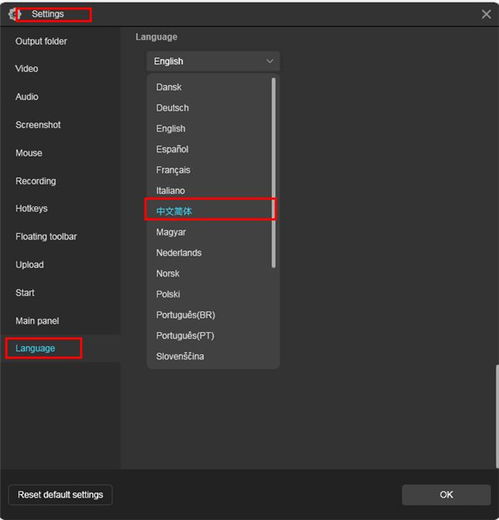This screenshot has width=499, height=520.
Task: Click the settings panel's right-edge scrollbar
Action: [x=497, y=416]
